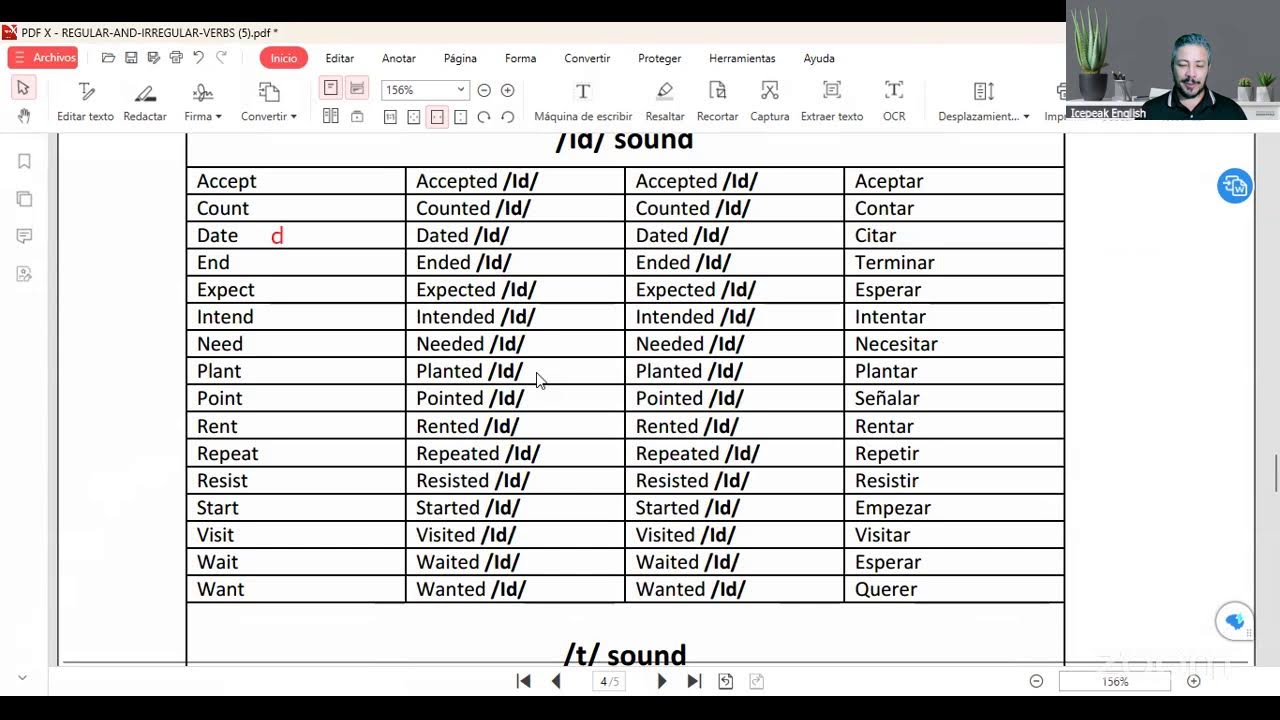Undo the last action
The image size is (1280, 720).
(198, 58)
